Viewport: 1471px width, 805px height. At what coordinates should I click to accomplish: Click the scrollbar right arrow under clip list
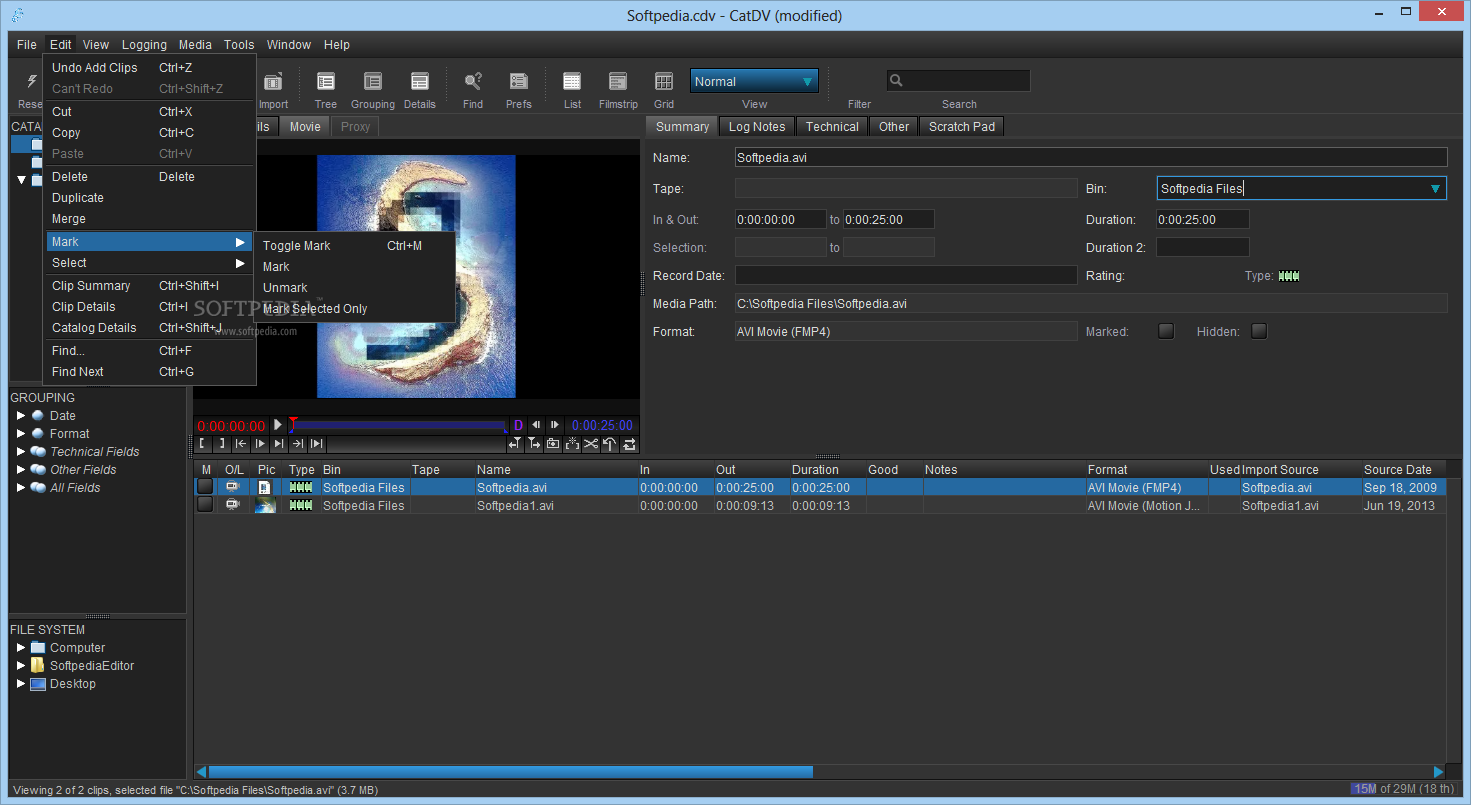pyautogui.click(x=1439, y=772)
